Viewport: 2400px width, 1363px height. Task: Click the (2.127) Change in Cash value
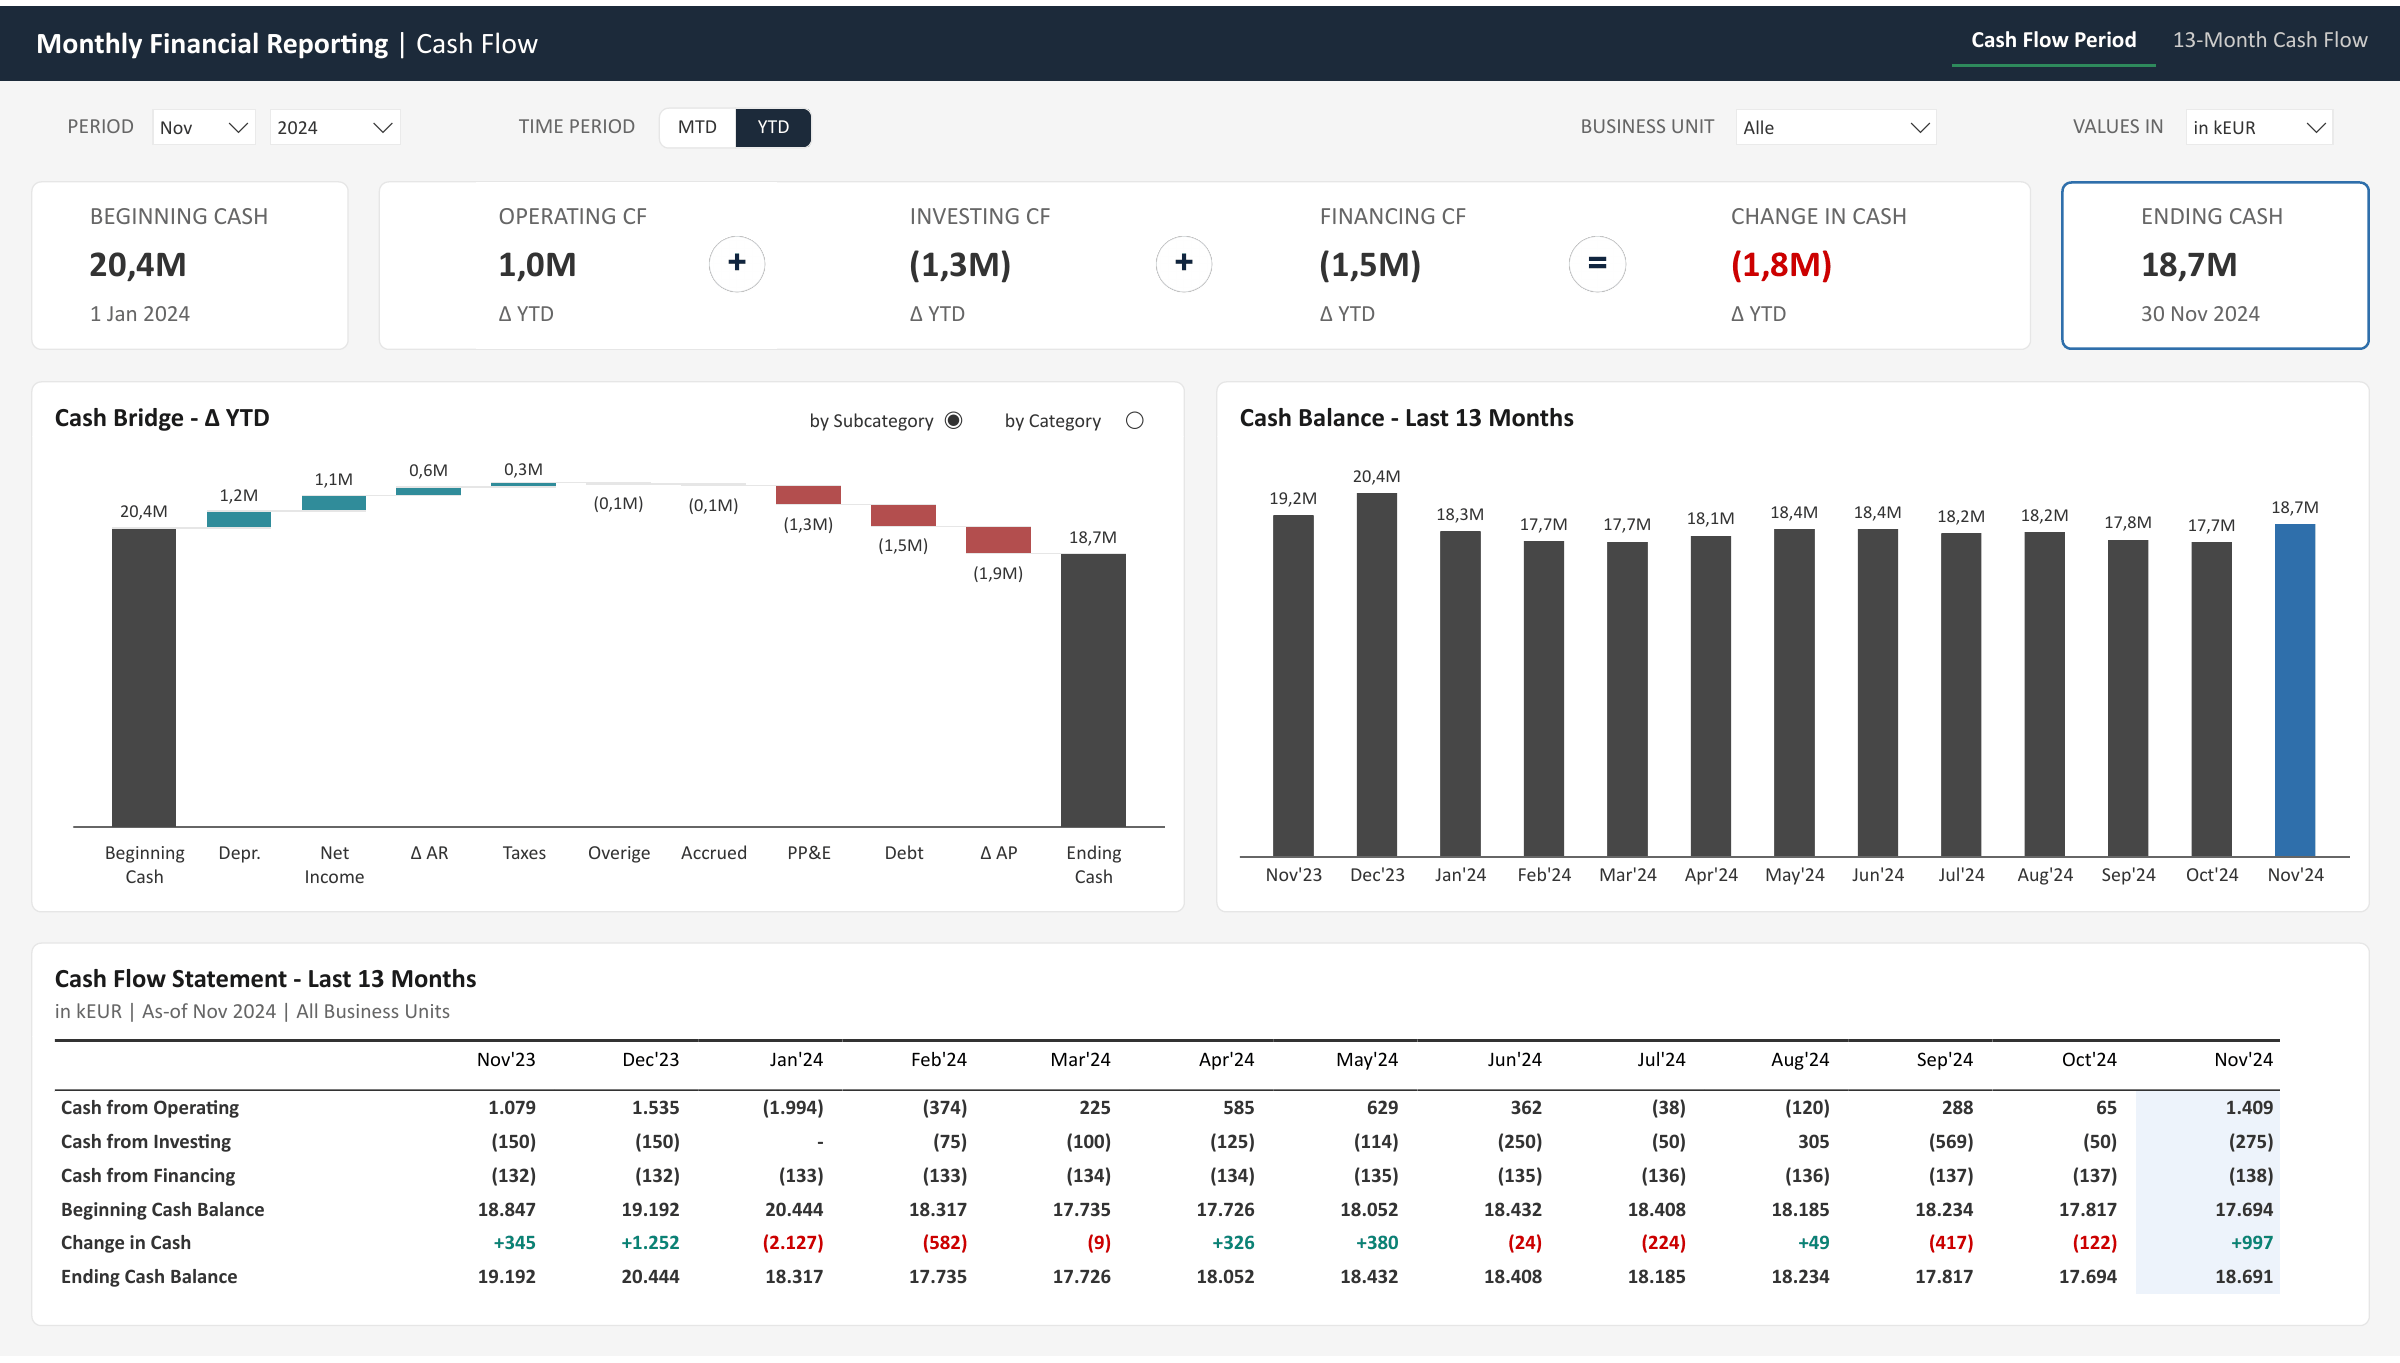click(x=793, y=1243)
